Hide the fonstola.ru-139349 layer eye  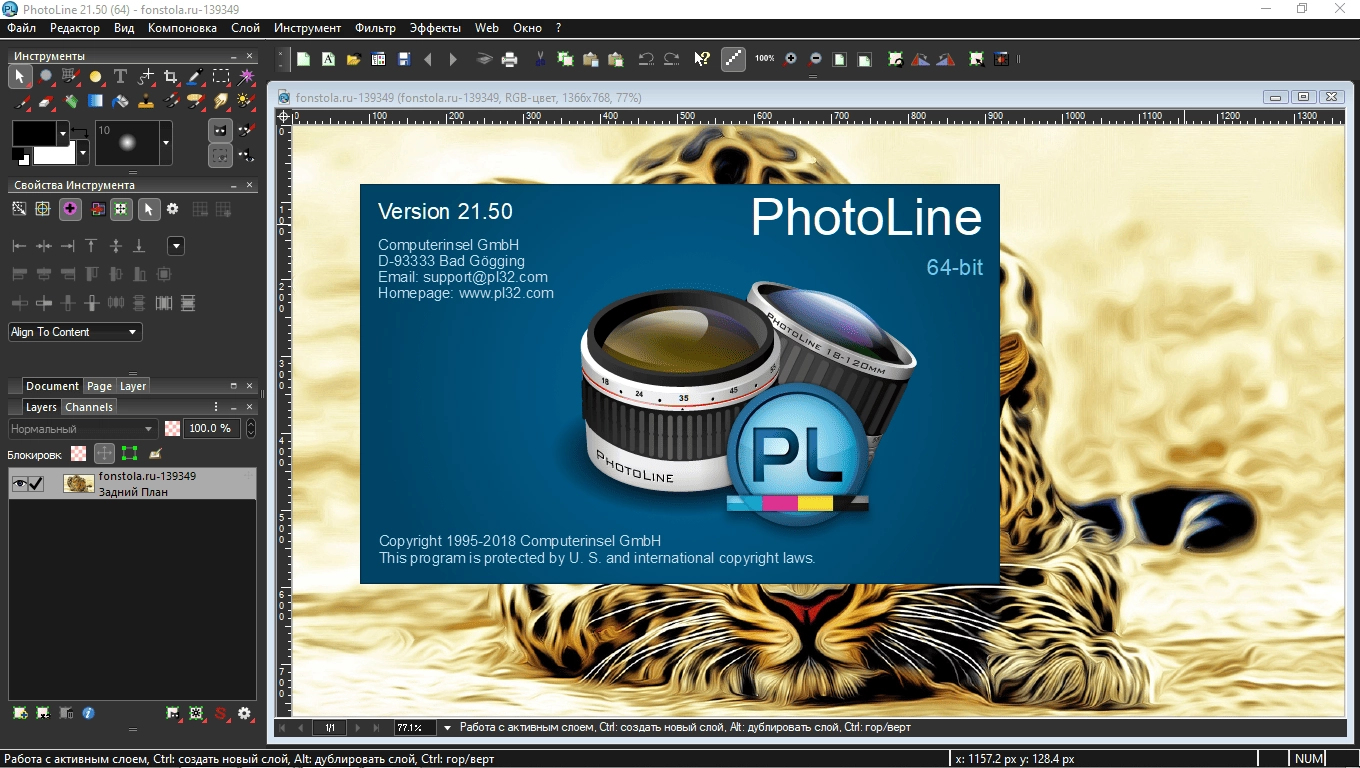[20, 484]
